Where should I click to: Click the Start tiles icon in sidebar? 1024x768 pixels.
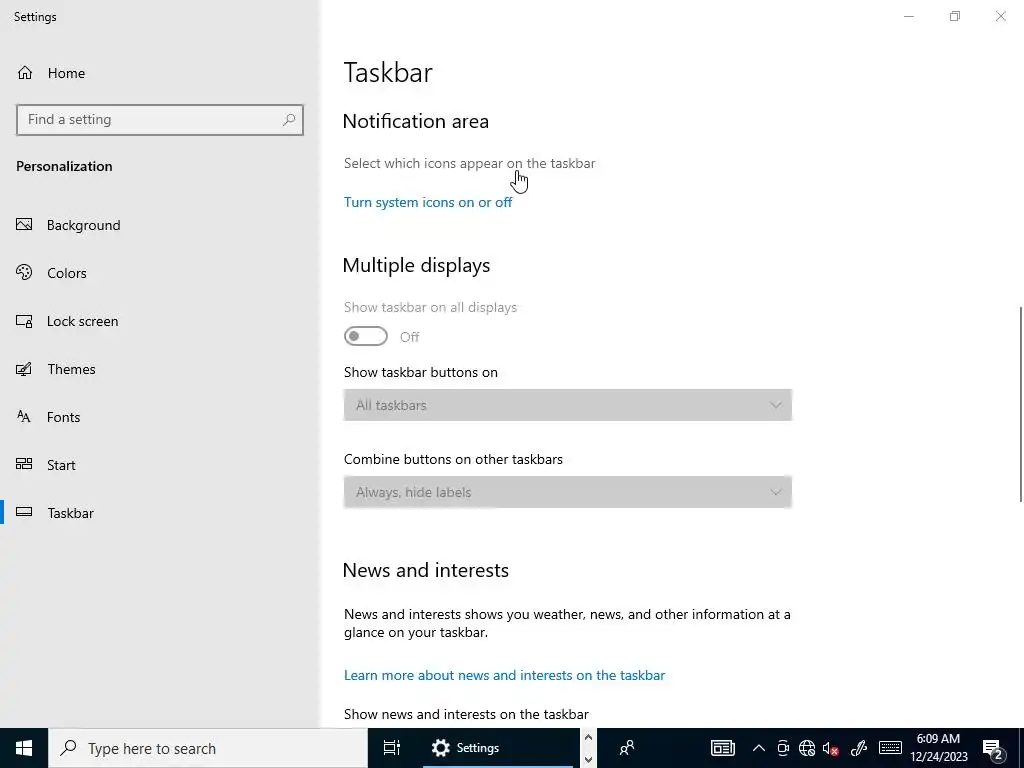click(24, 464)
